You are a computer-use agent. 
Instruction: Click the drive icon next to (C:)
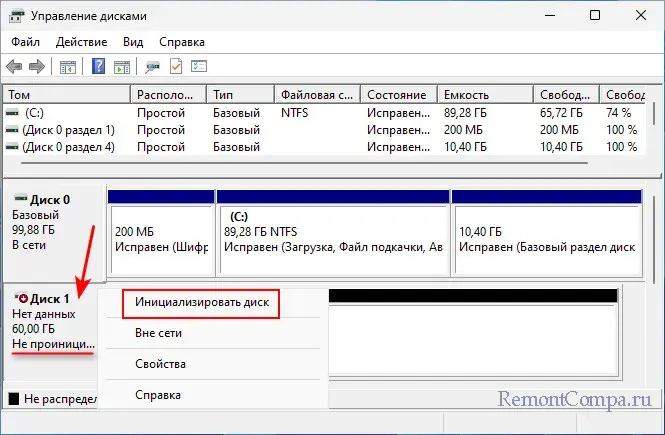[x=12, y=113]
